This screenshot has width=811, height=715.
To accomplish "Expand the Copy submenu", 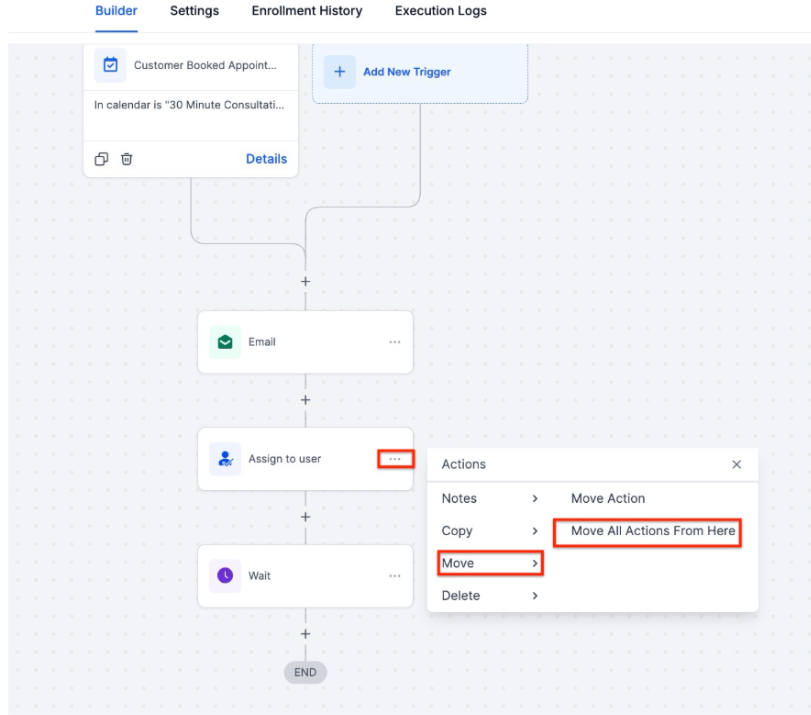I will 490,531.
